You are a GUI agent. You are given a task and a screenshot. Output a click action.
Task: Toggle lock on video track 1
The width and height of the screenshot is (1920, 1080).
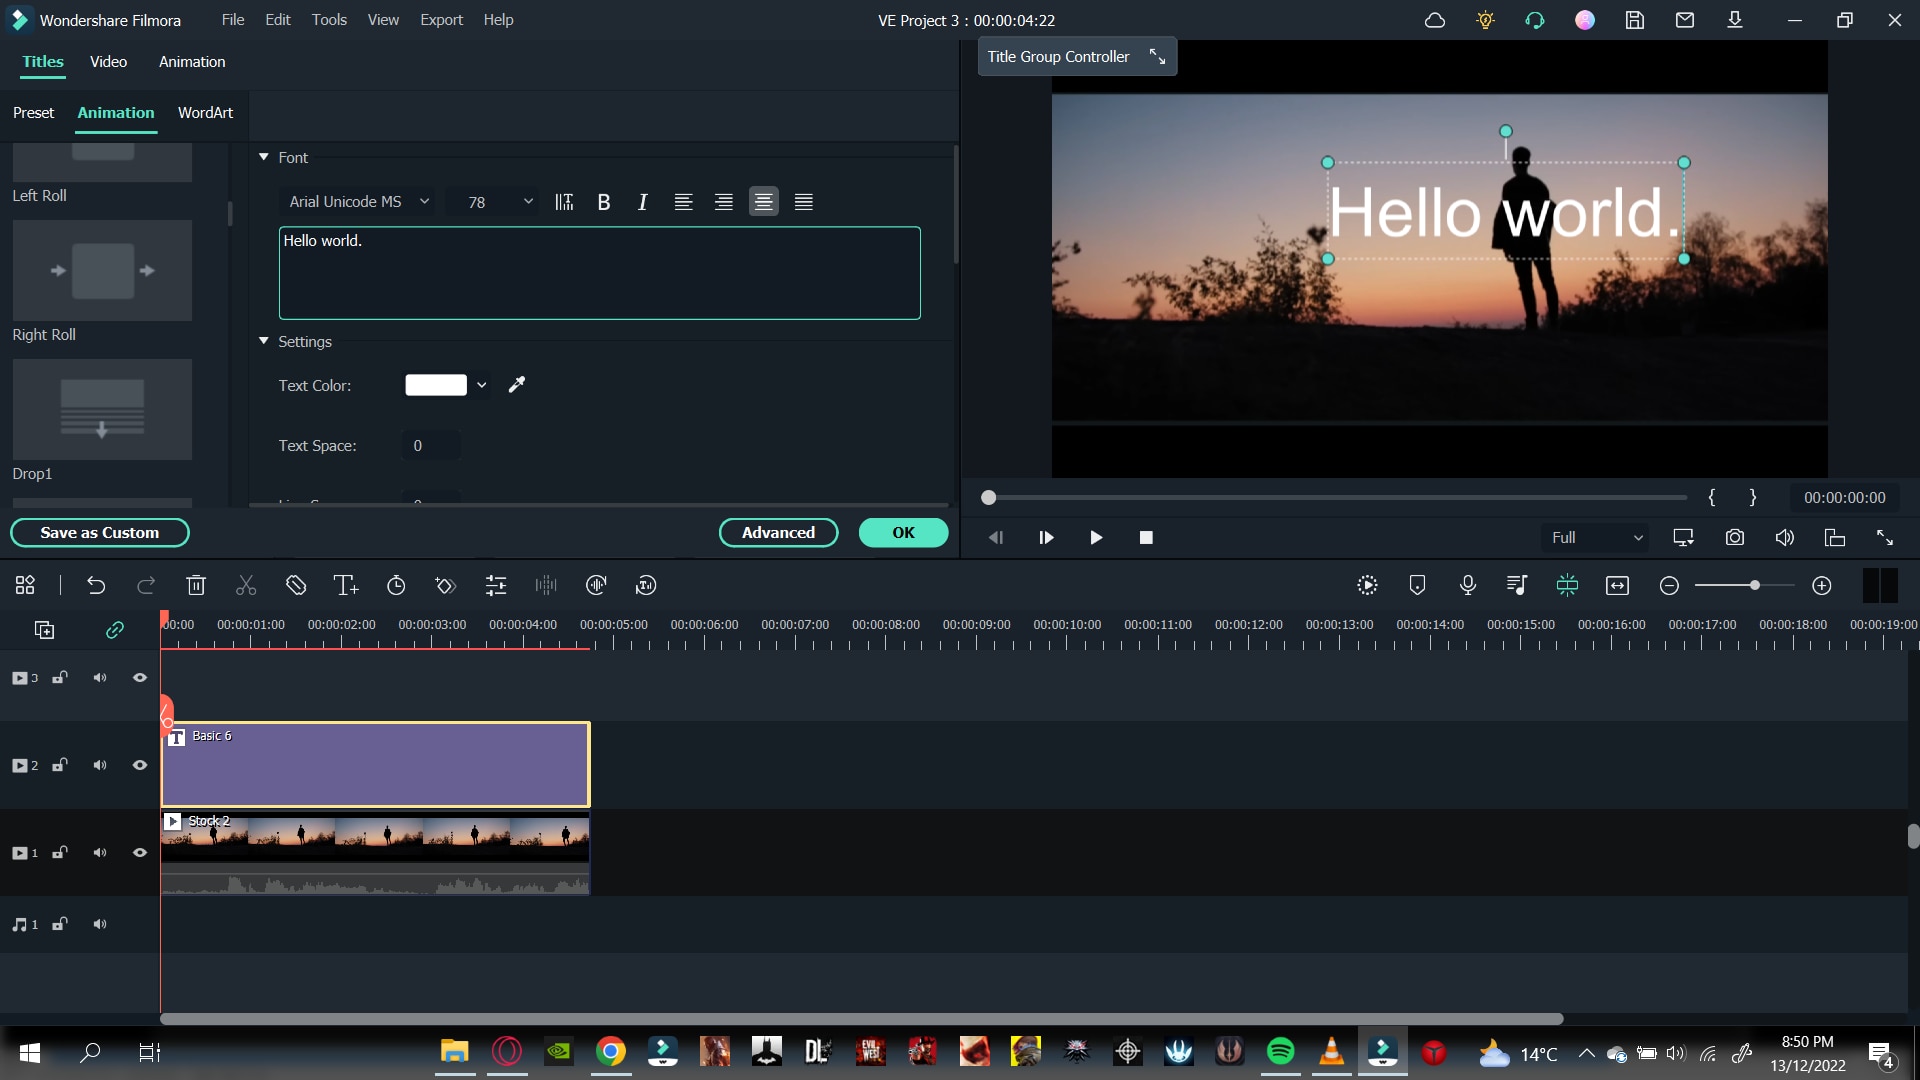pos(59,853)
